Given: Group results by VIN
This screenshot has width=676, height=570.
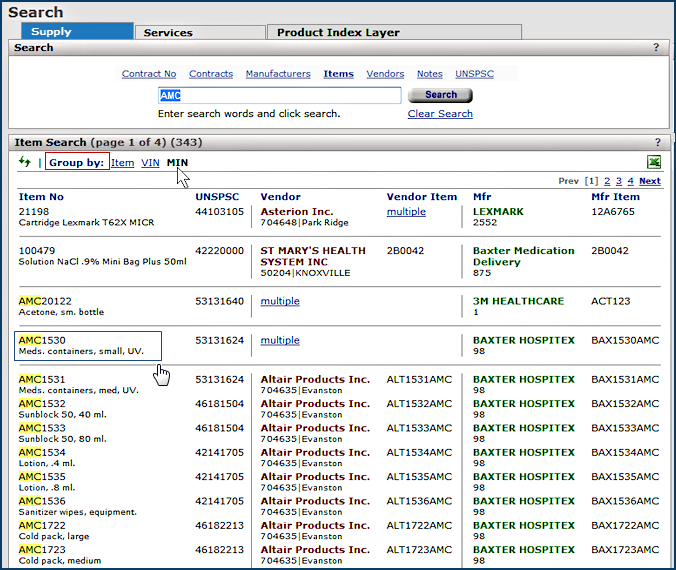Looking at the screenshot, I should pos(150,163).
